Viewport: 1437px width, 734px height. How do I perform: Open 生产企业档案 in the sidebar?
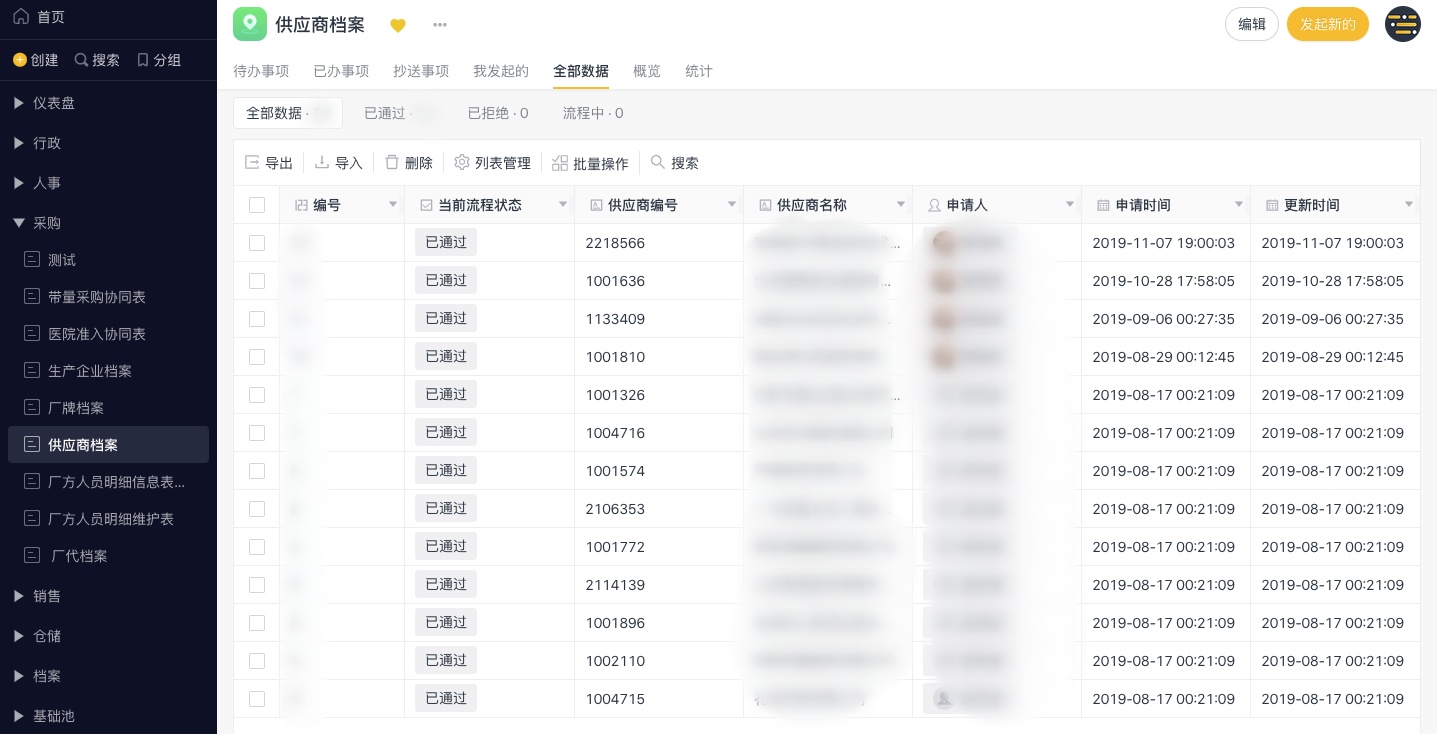(90, 371)
